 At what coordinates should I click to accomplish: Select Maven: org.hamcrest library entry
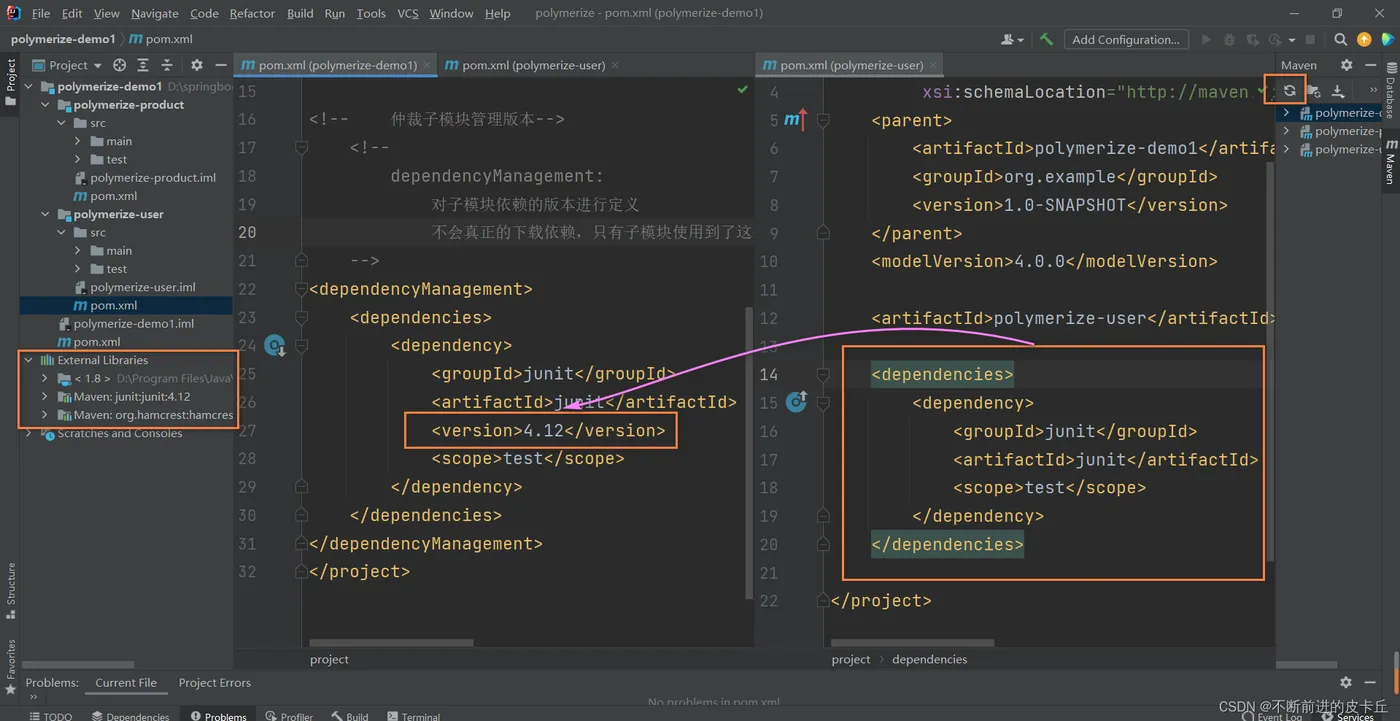tap(144, 414)
